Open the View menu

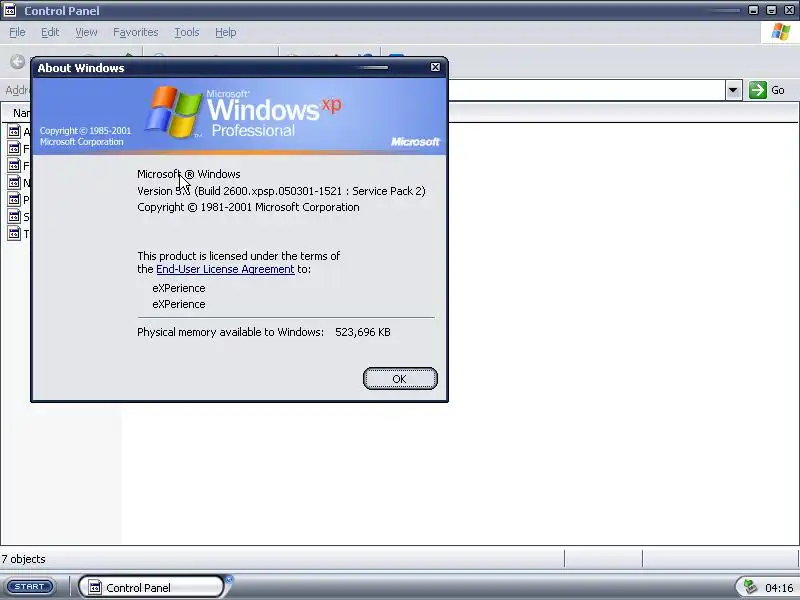click(86, 32)
